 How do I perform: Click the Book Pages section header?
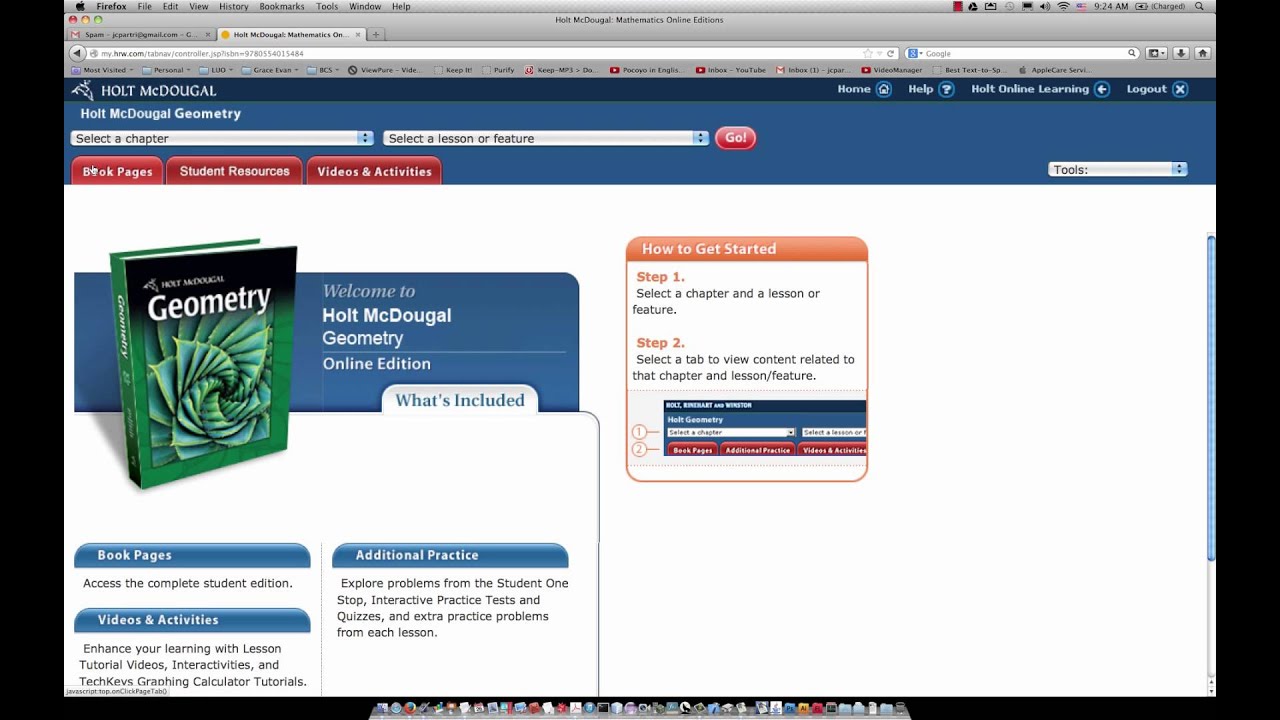[x=192, y=555]
